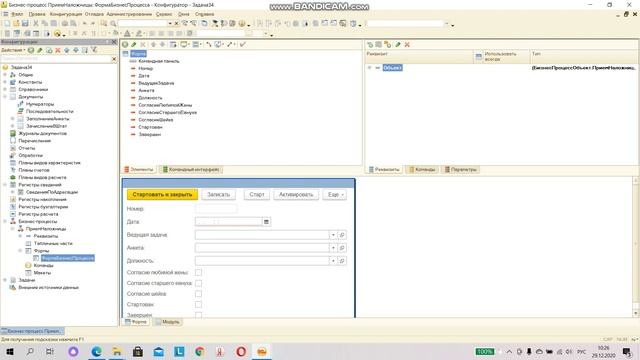
Task: Select ФормаБизнесПроцесса in configuration tree
Action: (68, 258)
